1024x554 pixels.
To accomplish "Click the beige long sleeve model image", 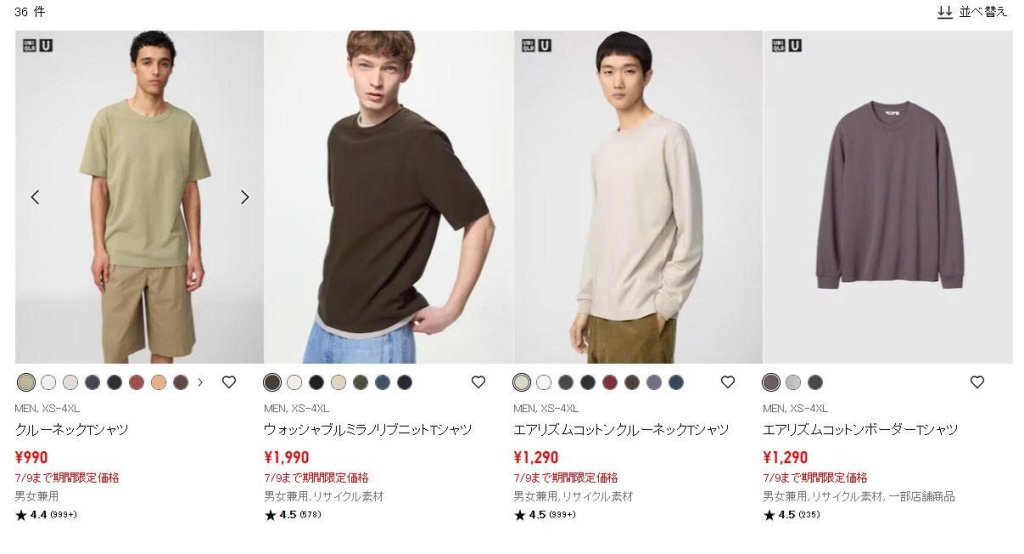I will (x=638, y=197).
